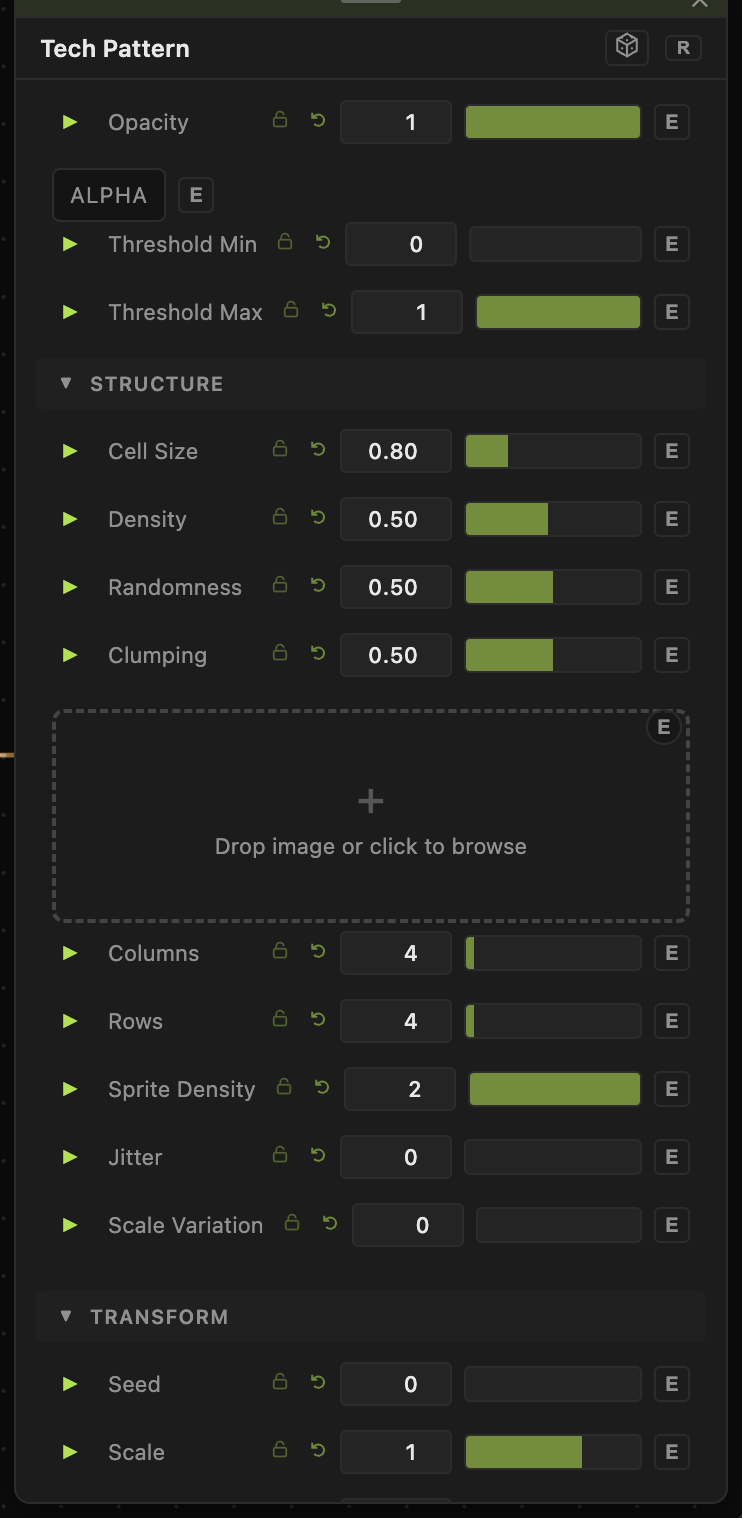Reset the Seed value
This screenshot has width=742, height=1518.
(x=318, y=1383)
